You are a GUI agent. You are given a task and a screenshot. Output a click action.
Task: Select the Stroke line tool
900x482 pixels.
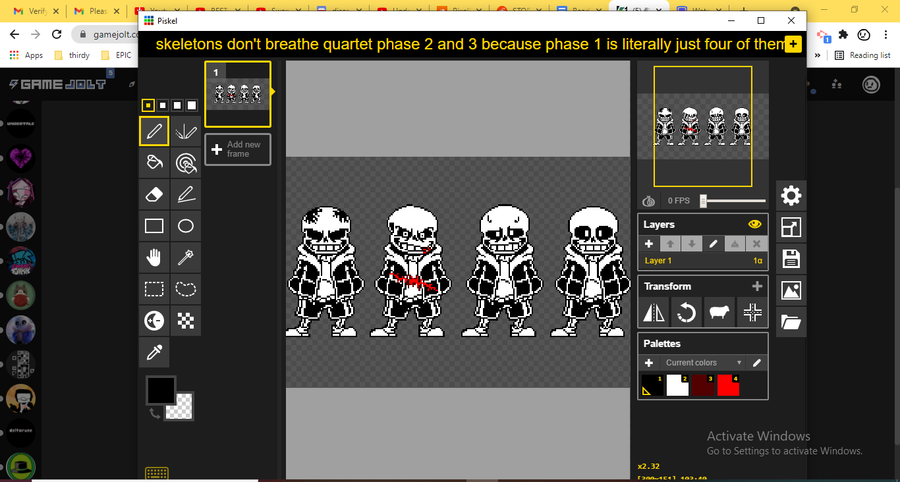tap(185, 195)
